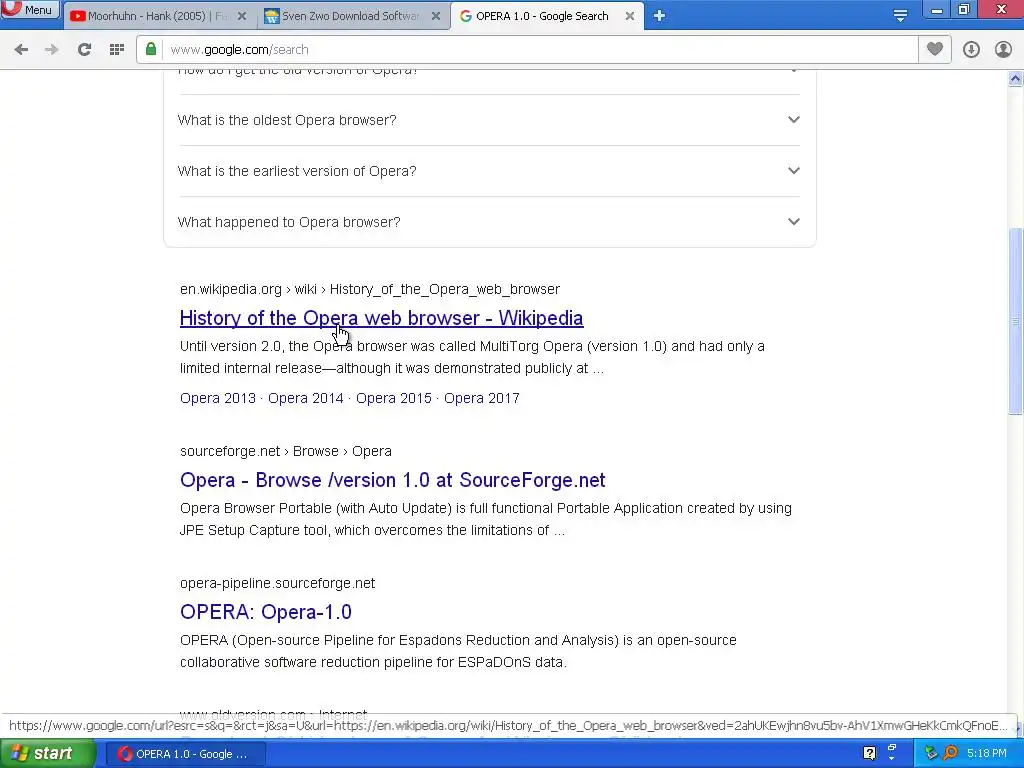Open a new tab with the plus button
The width and height of the screenshot is (1024, 768).
pos(659,16)
